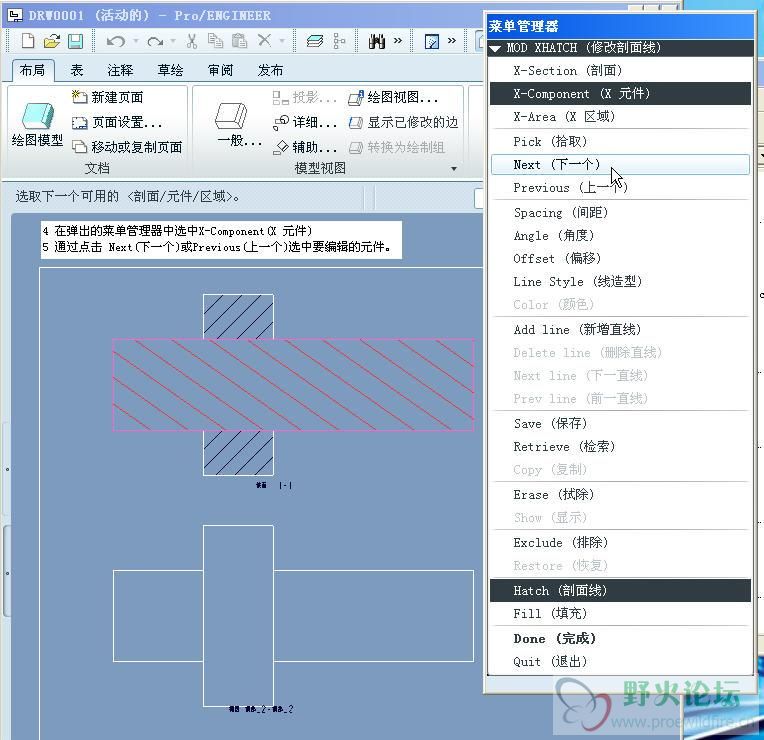This screenshot has height=740, width=764.
Task: Click 详细 detailed view tool
Action: (x=305, y=122)
